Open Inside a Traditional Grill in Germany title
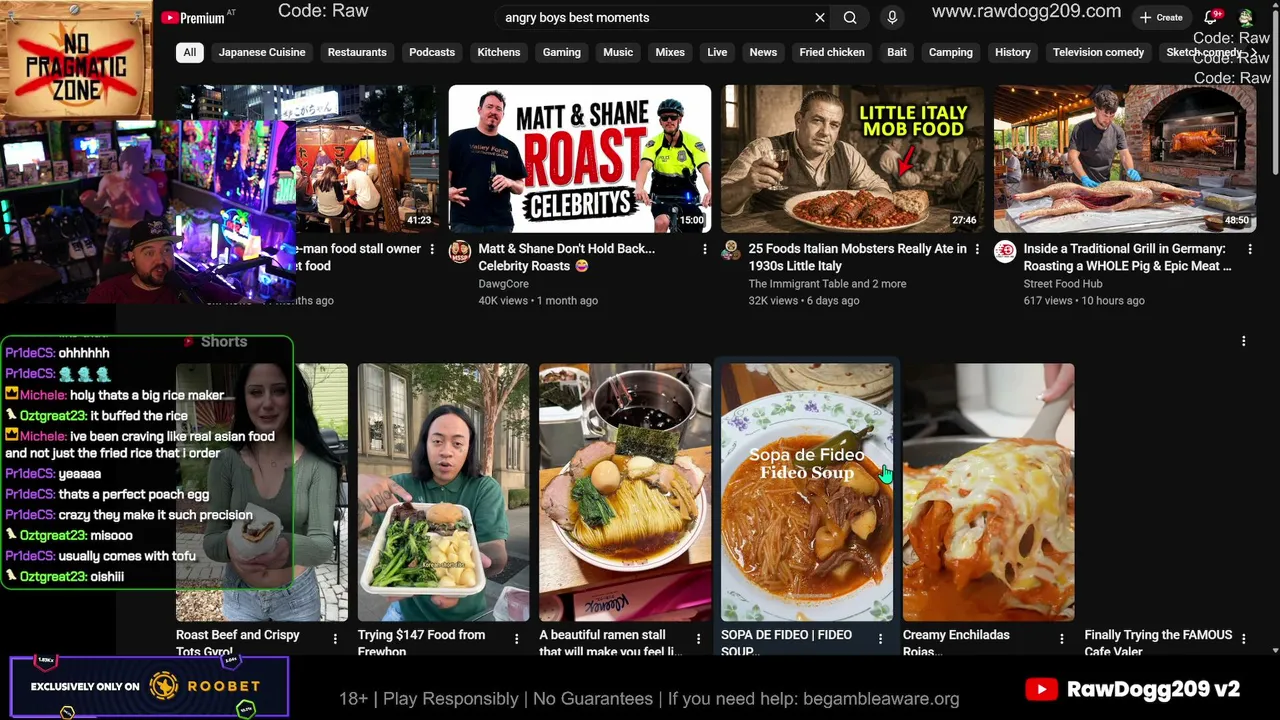Image resolution: width=1280 pixels, height=720 pixels. [x=1127, y=257]
